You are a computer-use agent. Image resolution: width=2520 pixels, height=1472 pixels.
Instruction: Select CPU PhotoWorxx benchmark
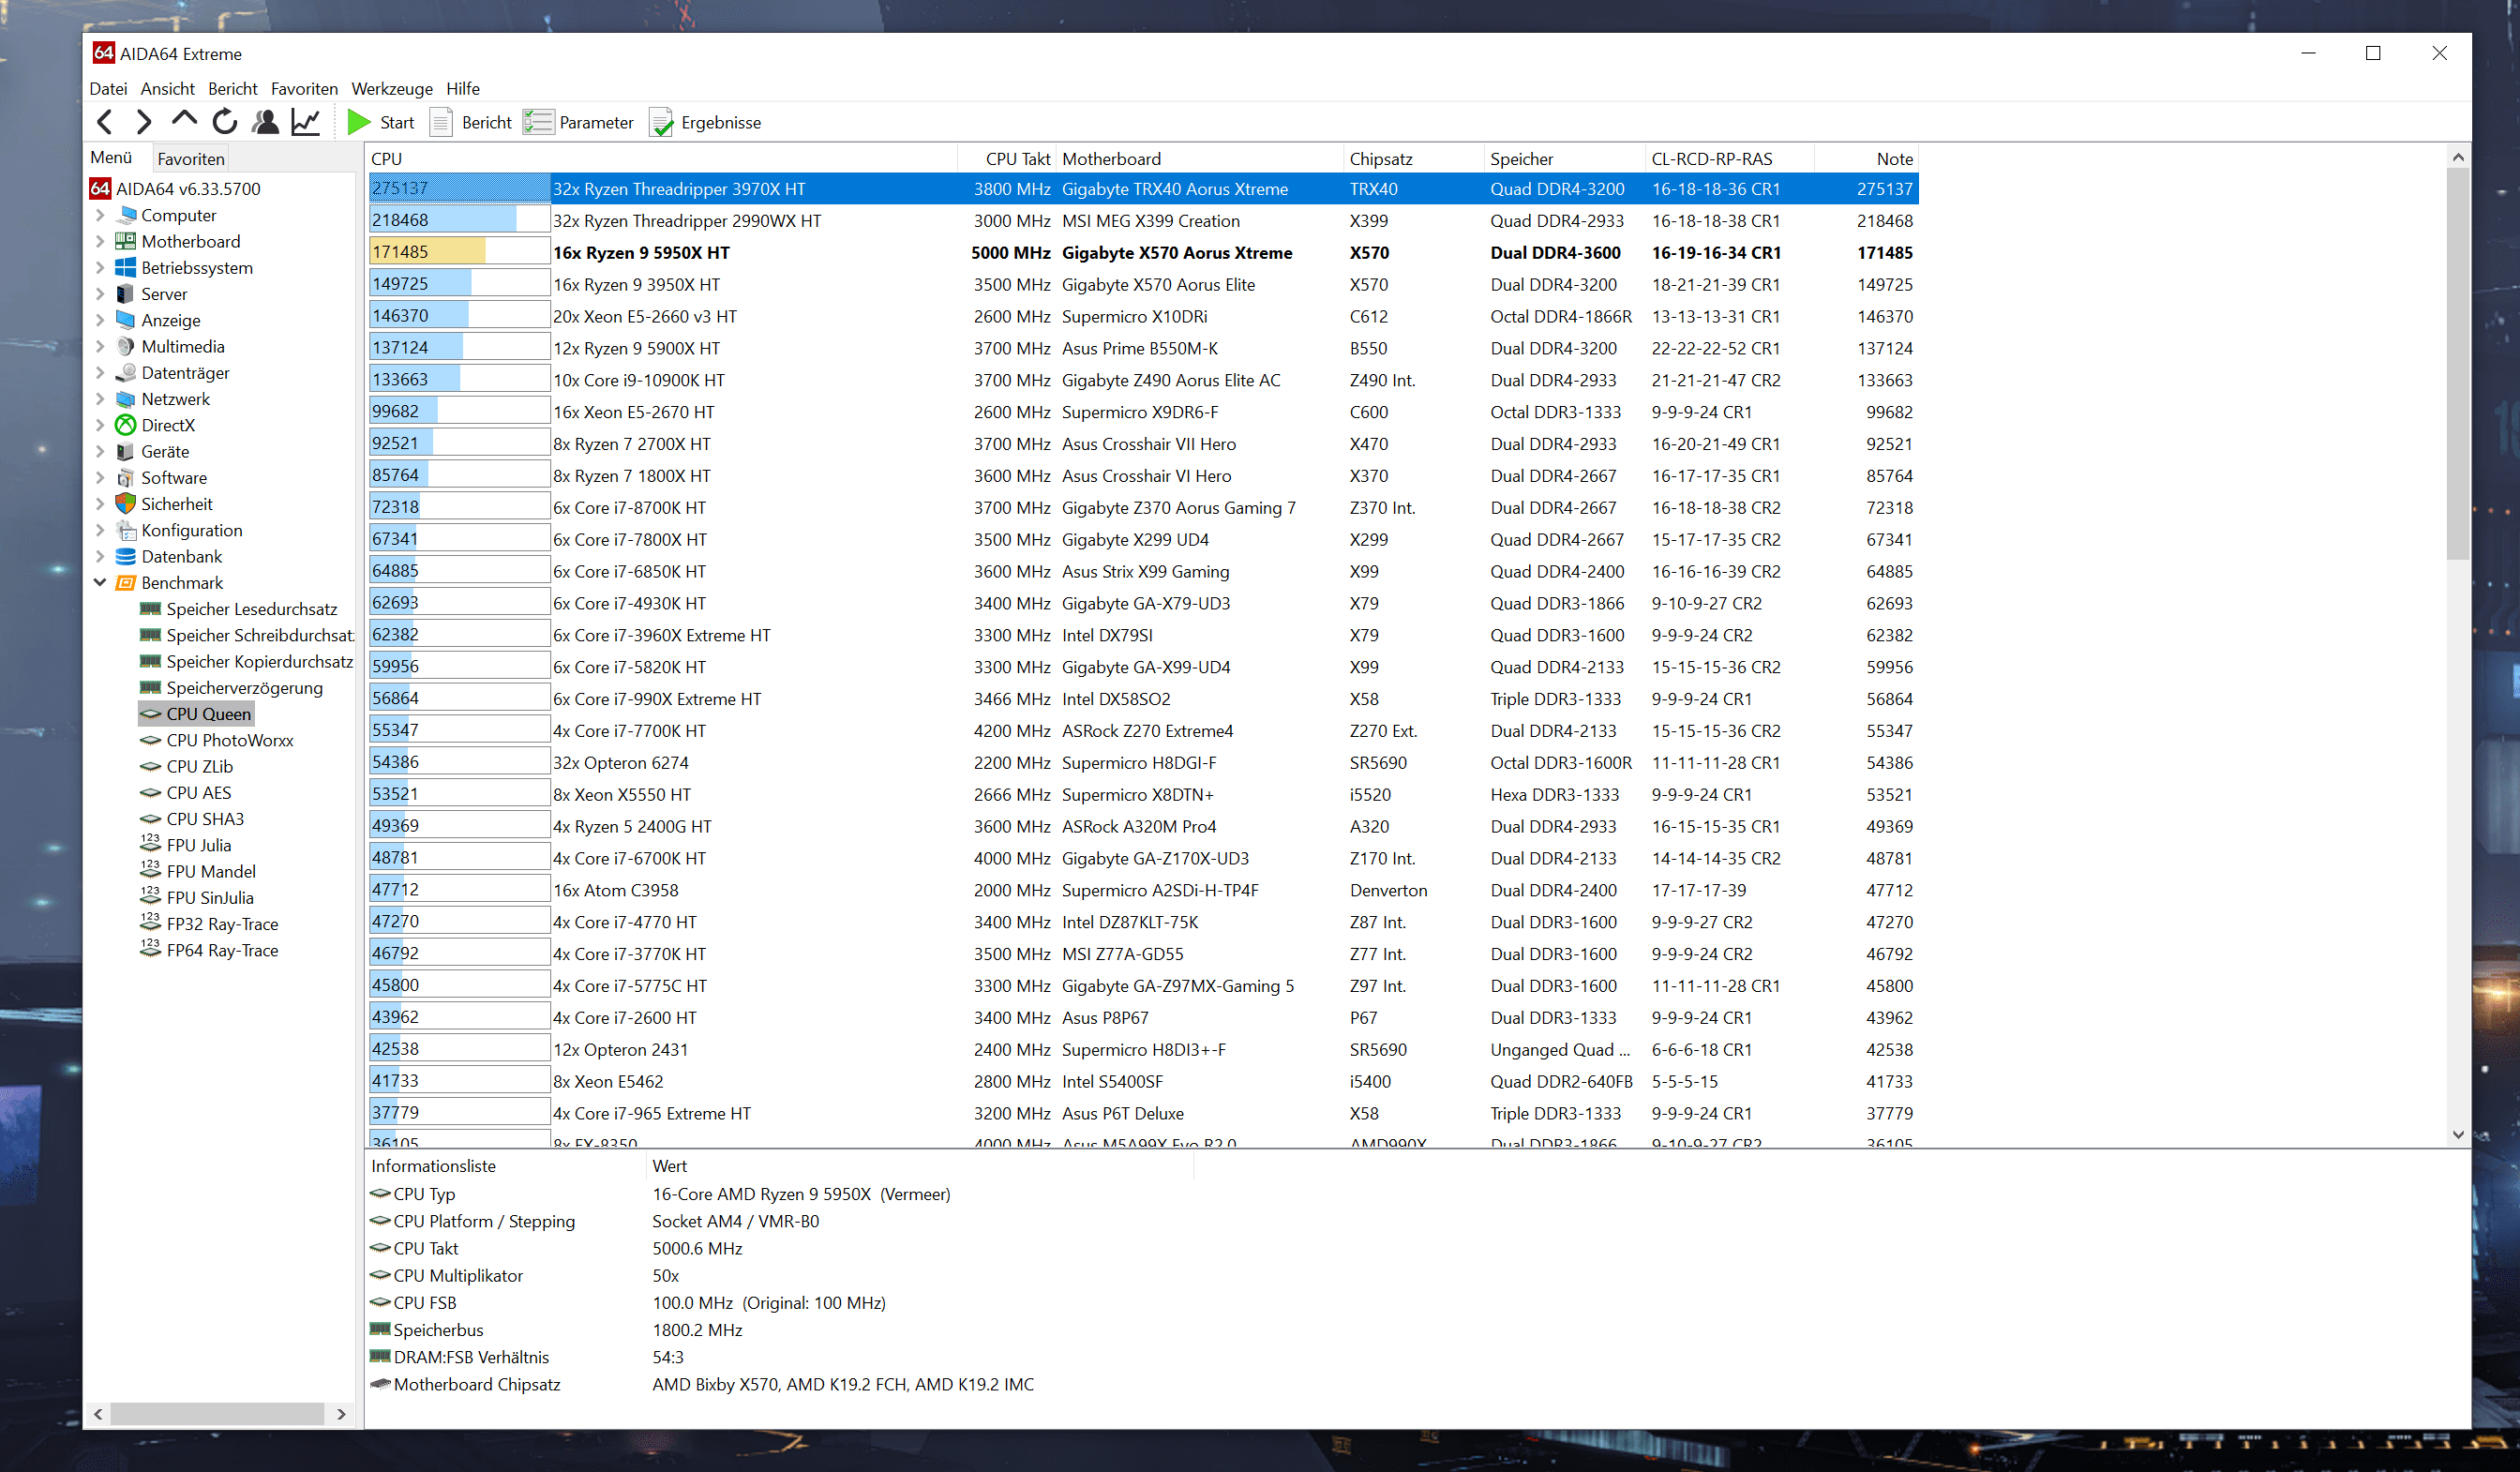click(217, 740)
